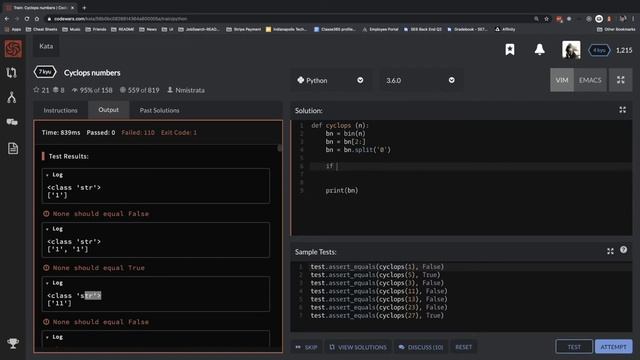Click the bookmark kata icon
Viewport: 640px width, 360px height.
pos(510,49)
